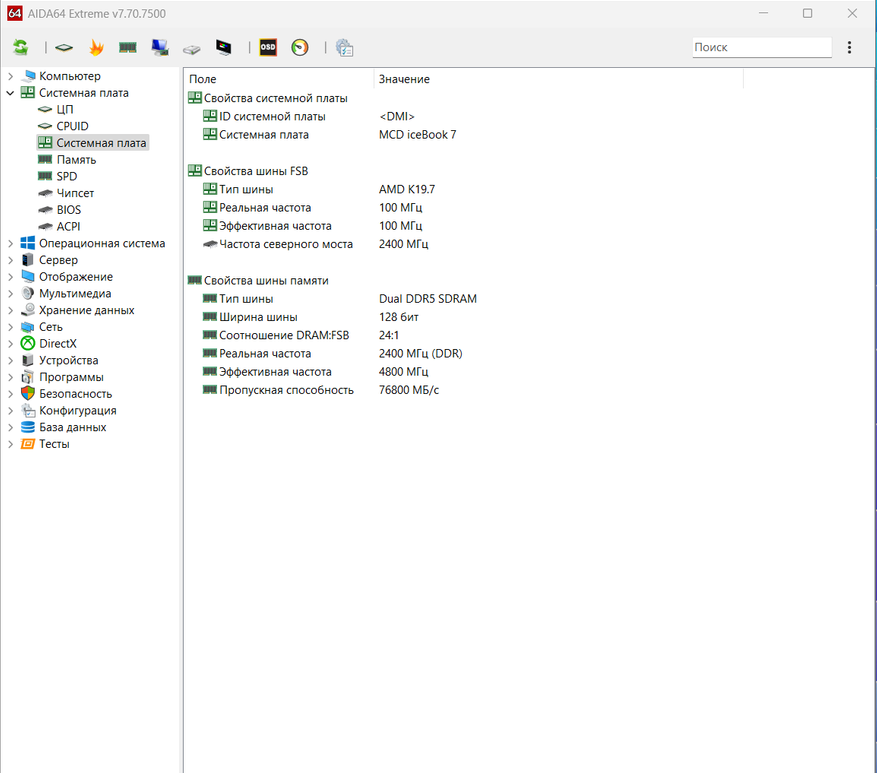Click the green Refresh toolbar icon

click(x=20, y=47)
